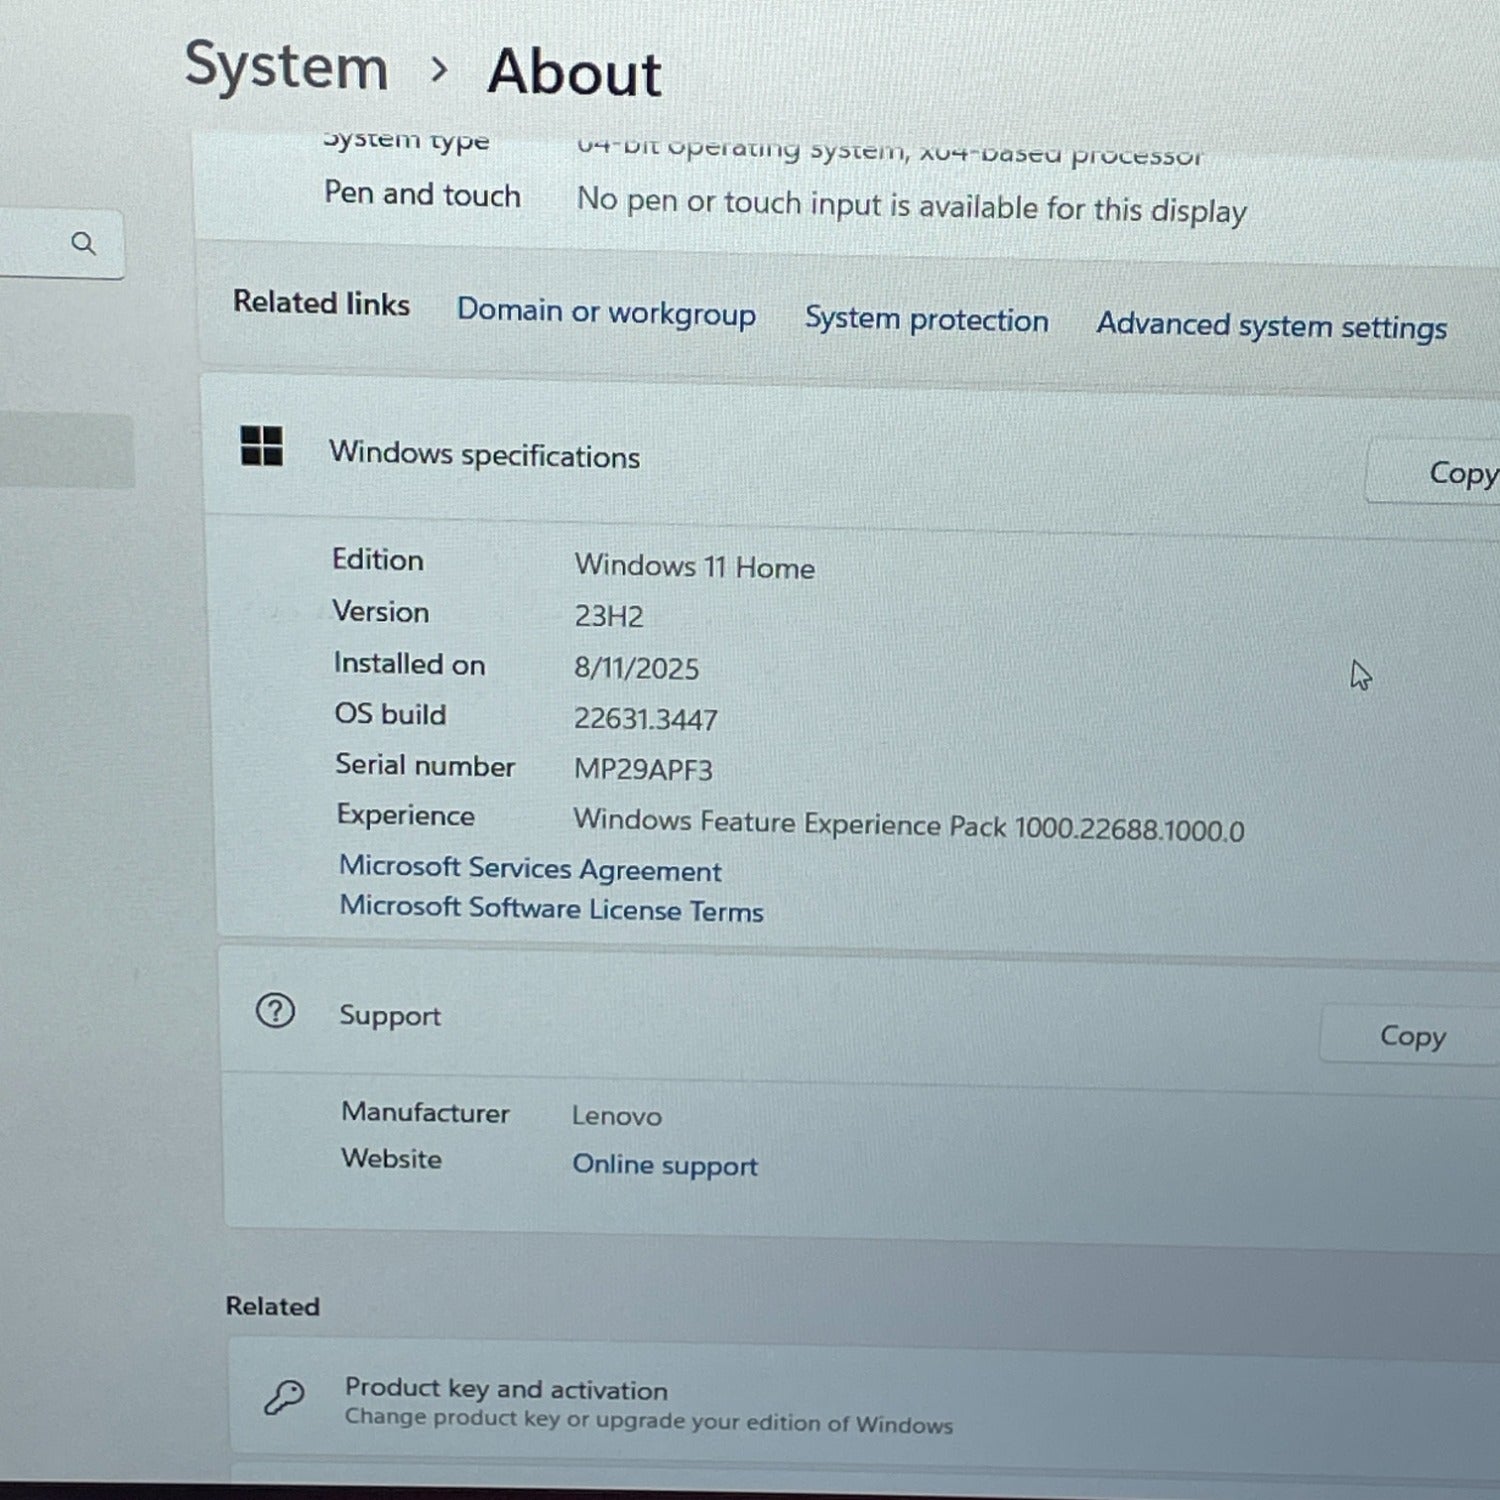
Task: Select the highlighted item in left sidebar
Action: coord(66,451)
